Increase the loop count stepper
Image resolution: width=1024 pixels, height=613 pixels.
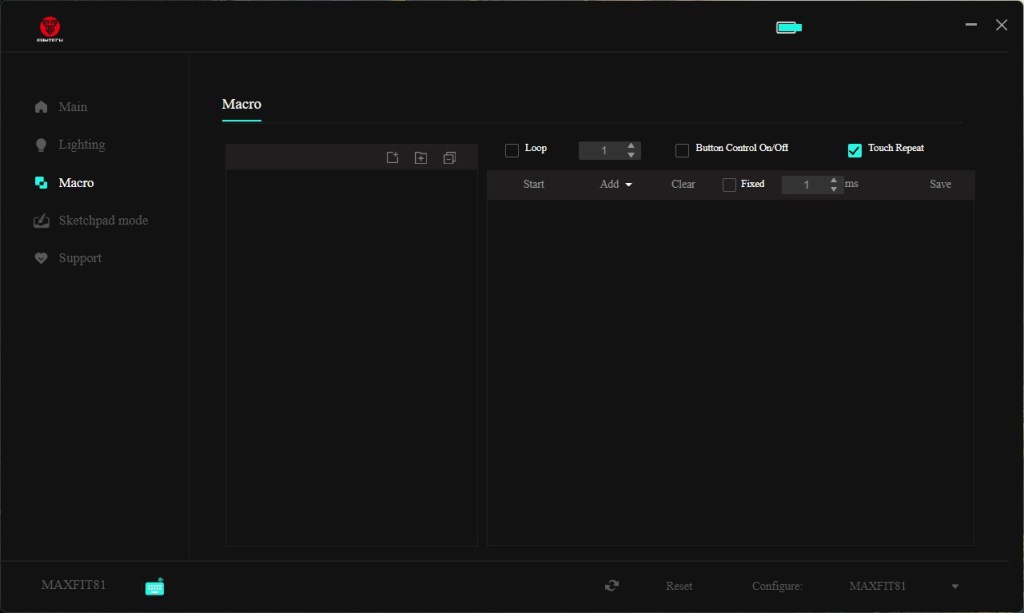coord(631,146)
